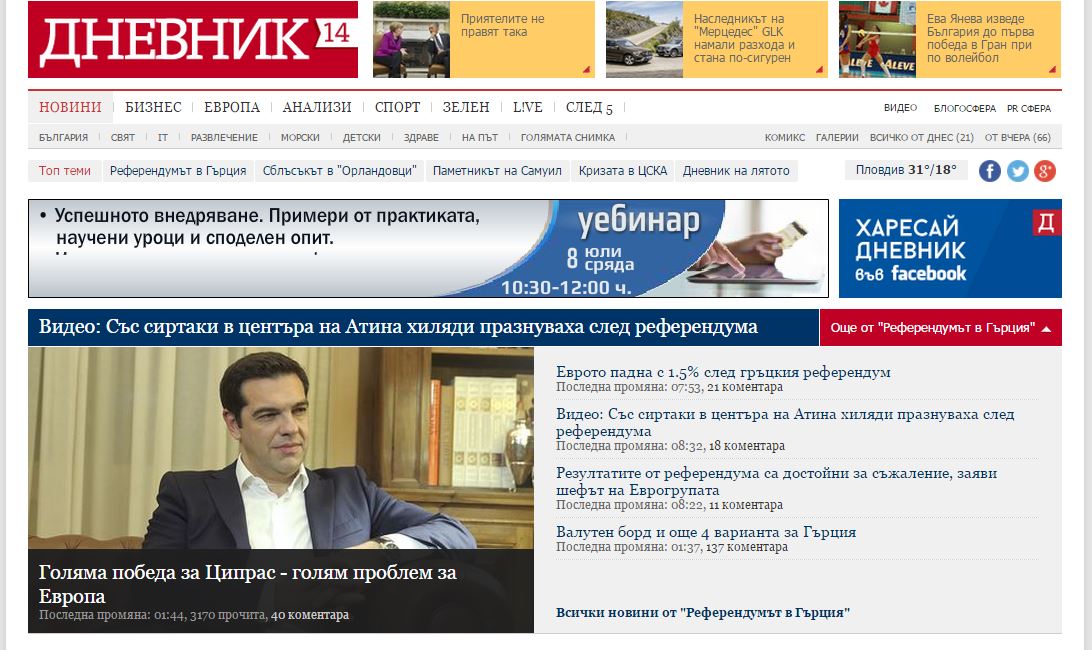Open the Twitter bird icon
Image resolution: width=1092 pixels, height=650 pixels.
tap(1017, 171)
